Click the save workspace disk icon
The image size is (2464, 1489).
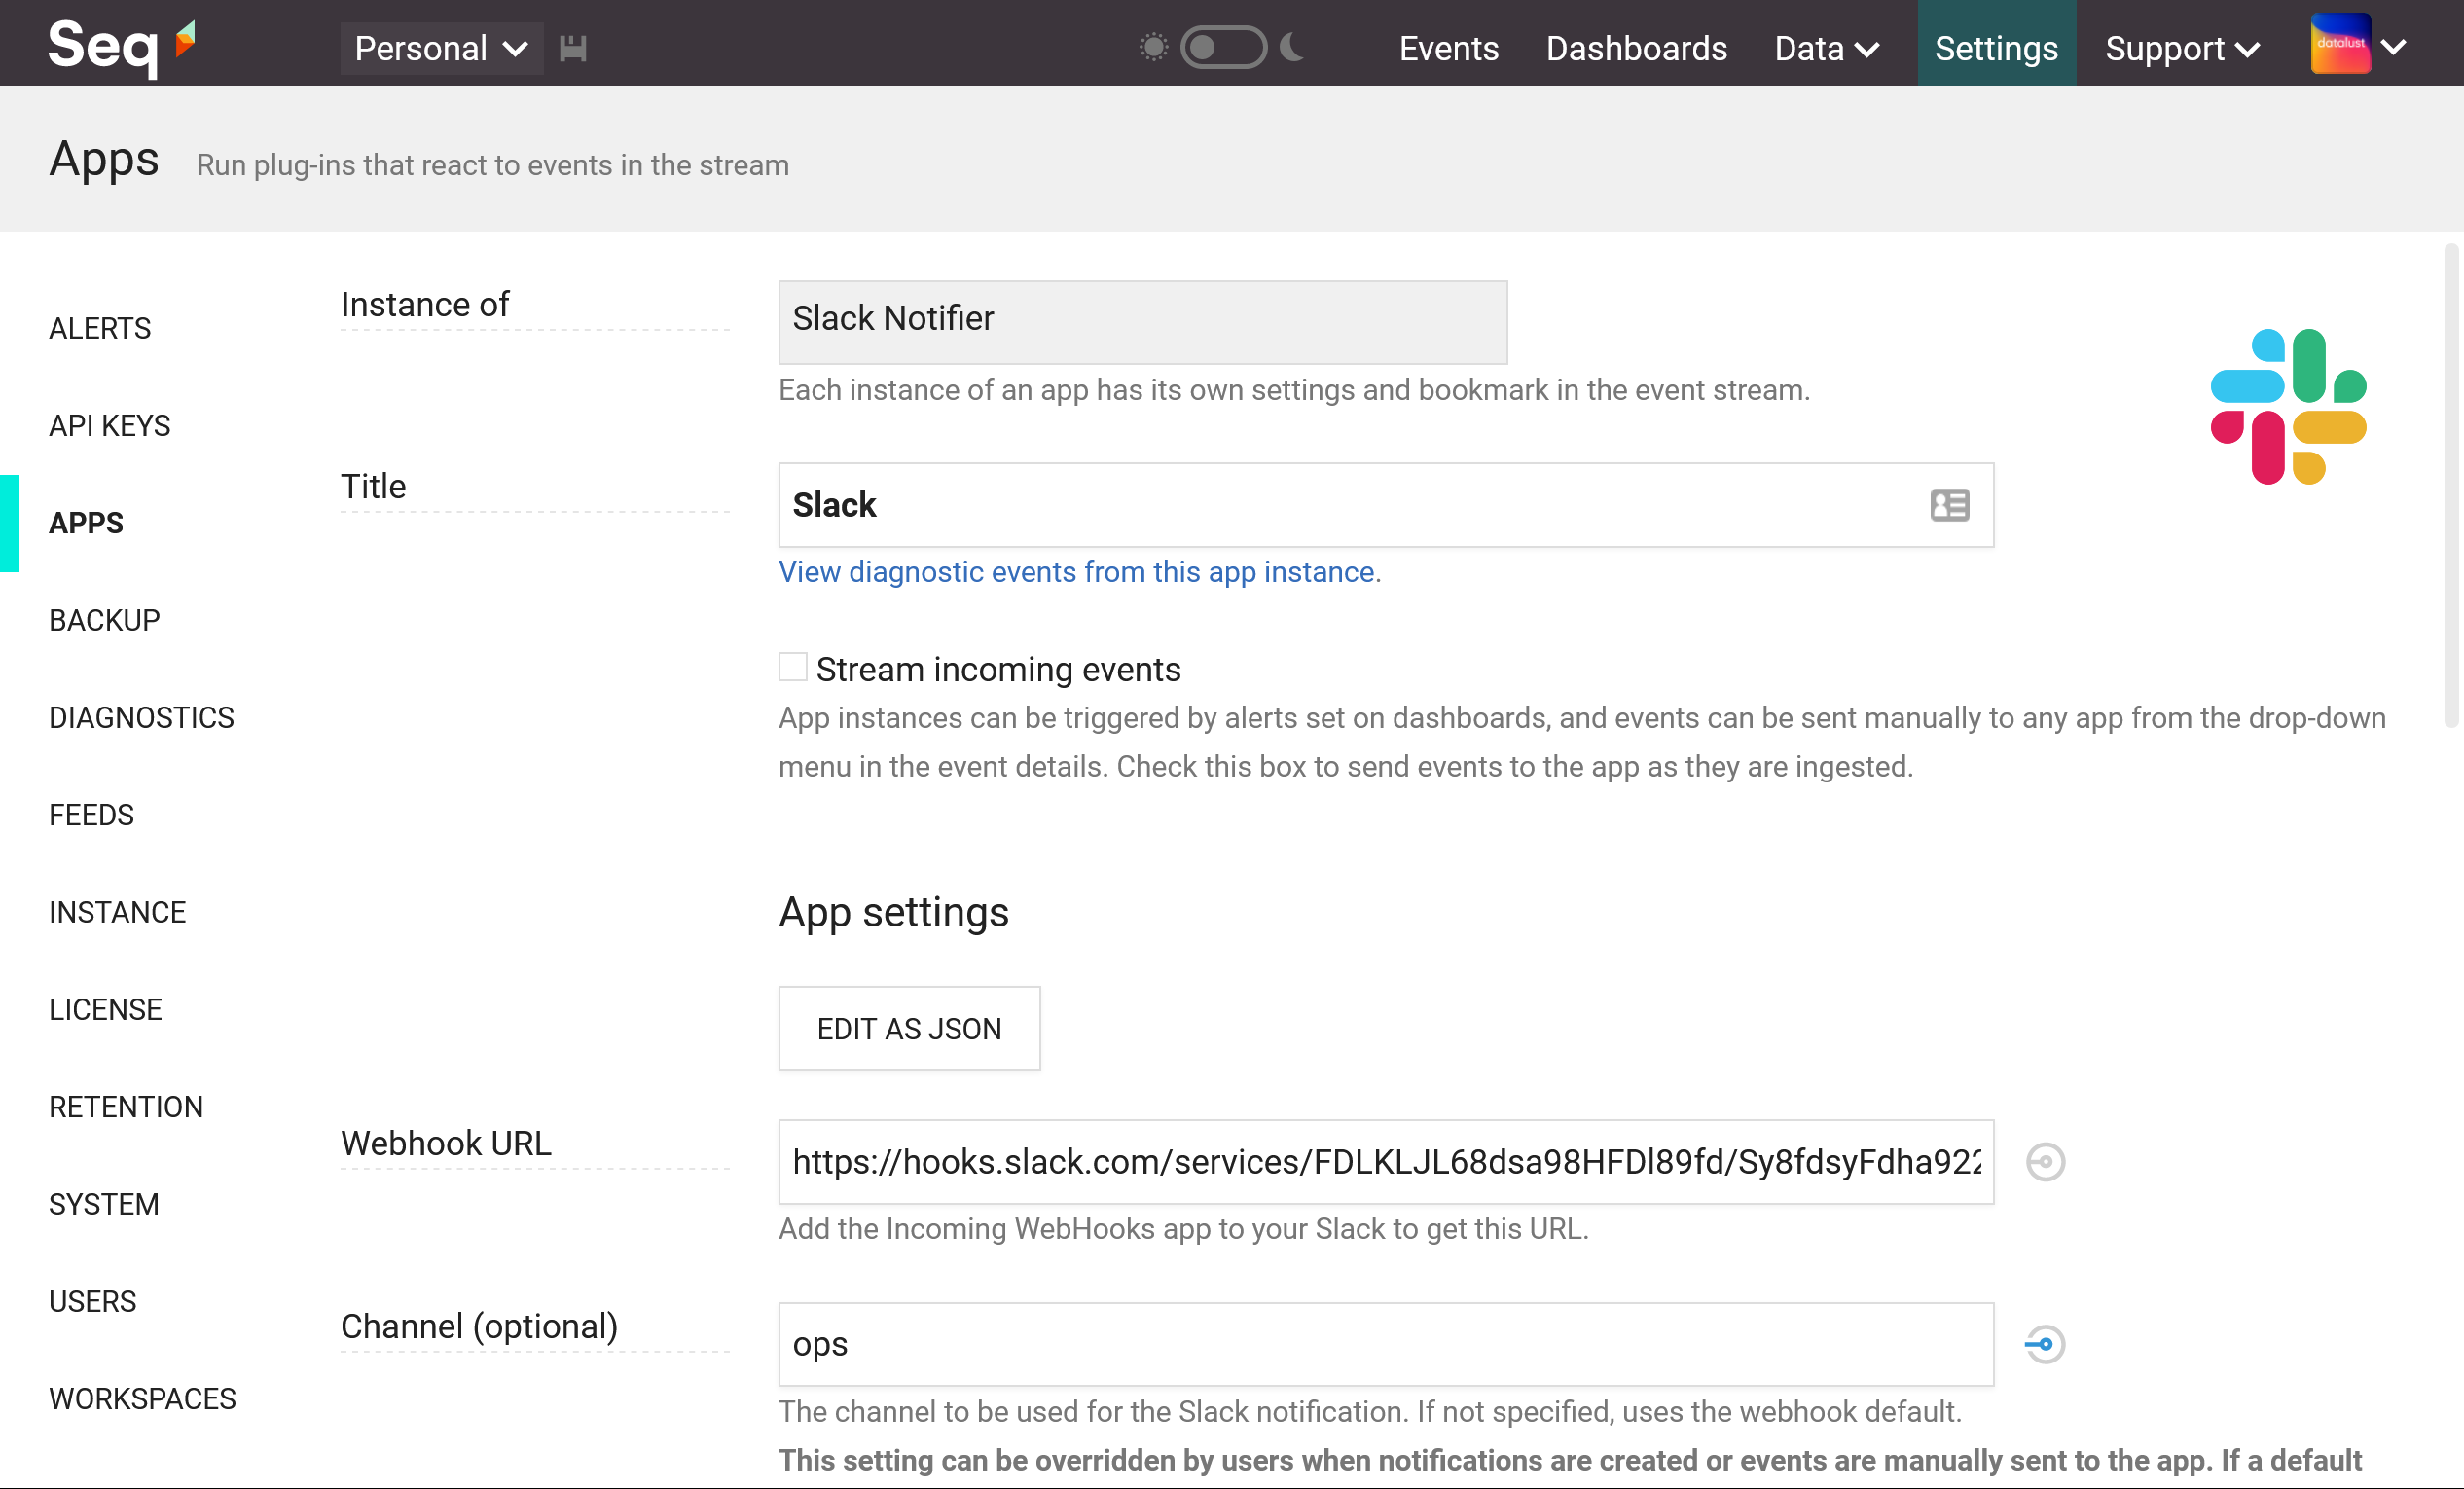tap(573, 48)
